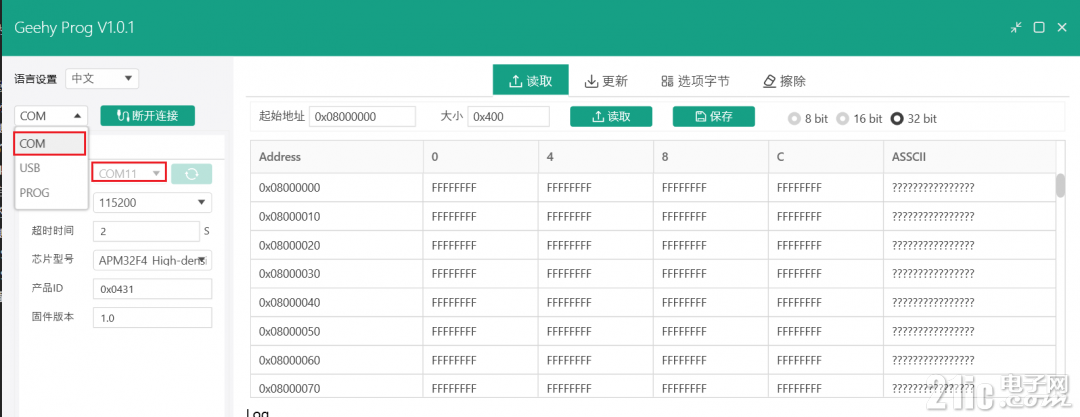This screenshot has height=417, width=1080.
Task: Click the 超时时间 timeout input field
Action: tap(146, 232)
